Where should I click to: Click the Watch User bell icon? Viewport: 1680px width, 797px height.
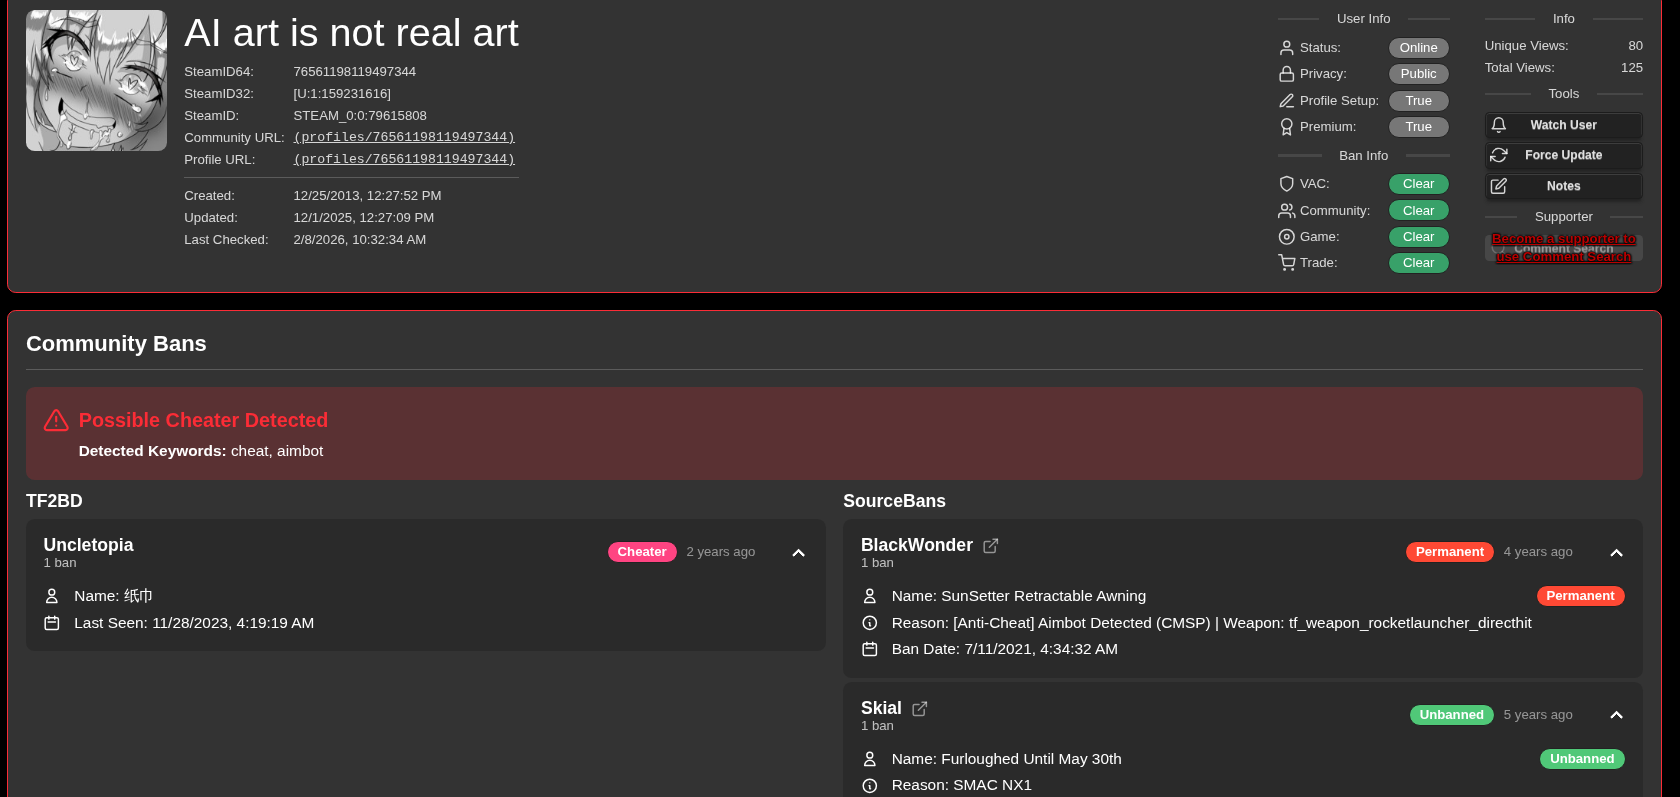pyautogui.click(x=1498, y=125)
